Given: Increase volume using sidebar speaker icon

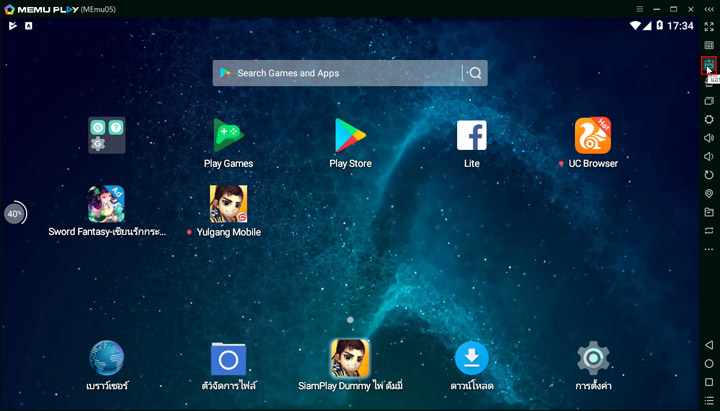Looking at the screenshot, I should [x=709, y=138].
